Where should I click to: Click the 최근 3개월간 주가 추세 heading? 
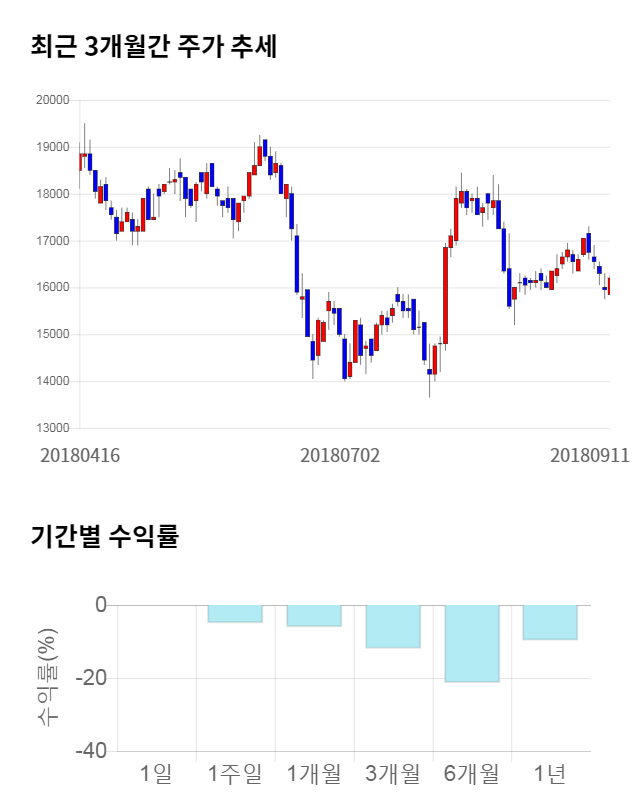(154, 47)
